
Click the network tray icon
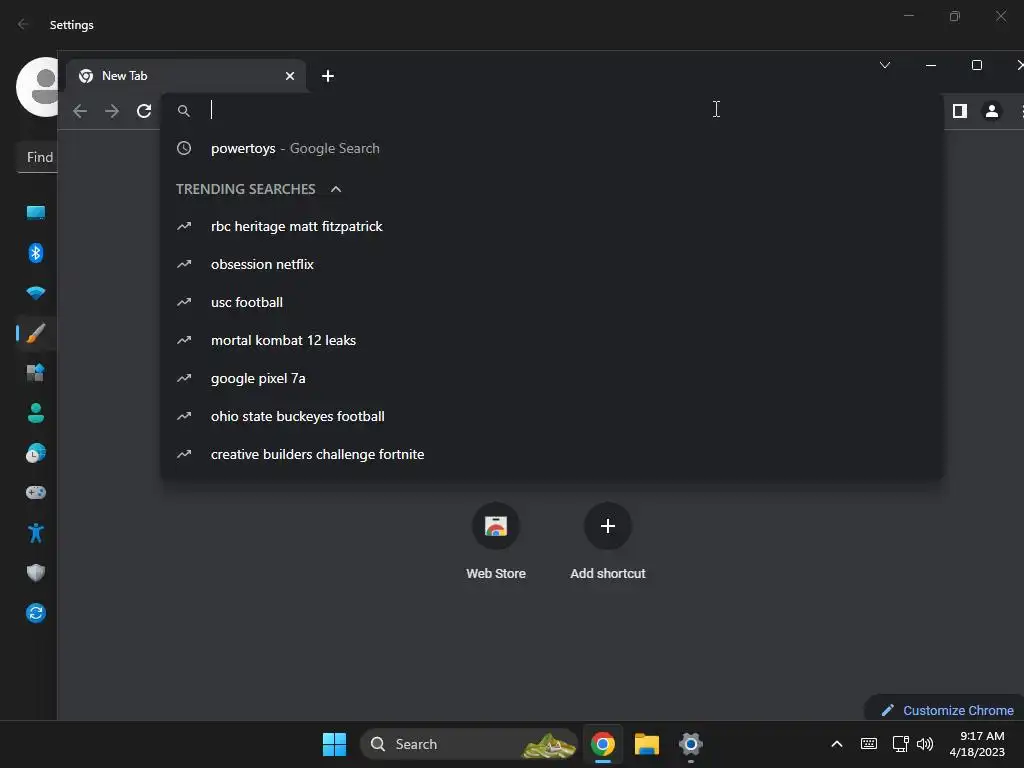901,744
